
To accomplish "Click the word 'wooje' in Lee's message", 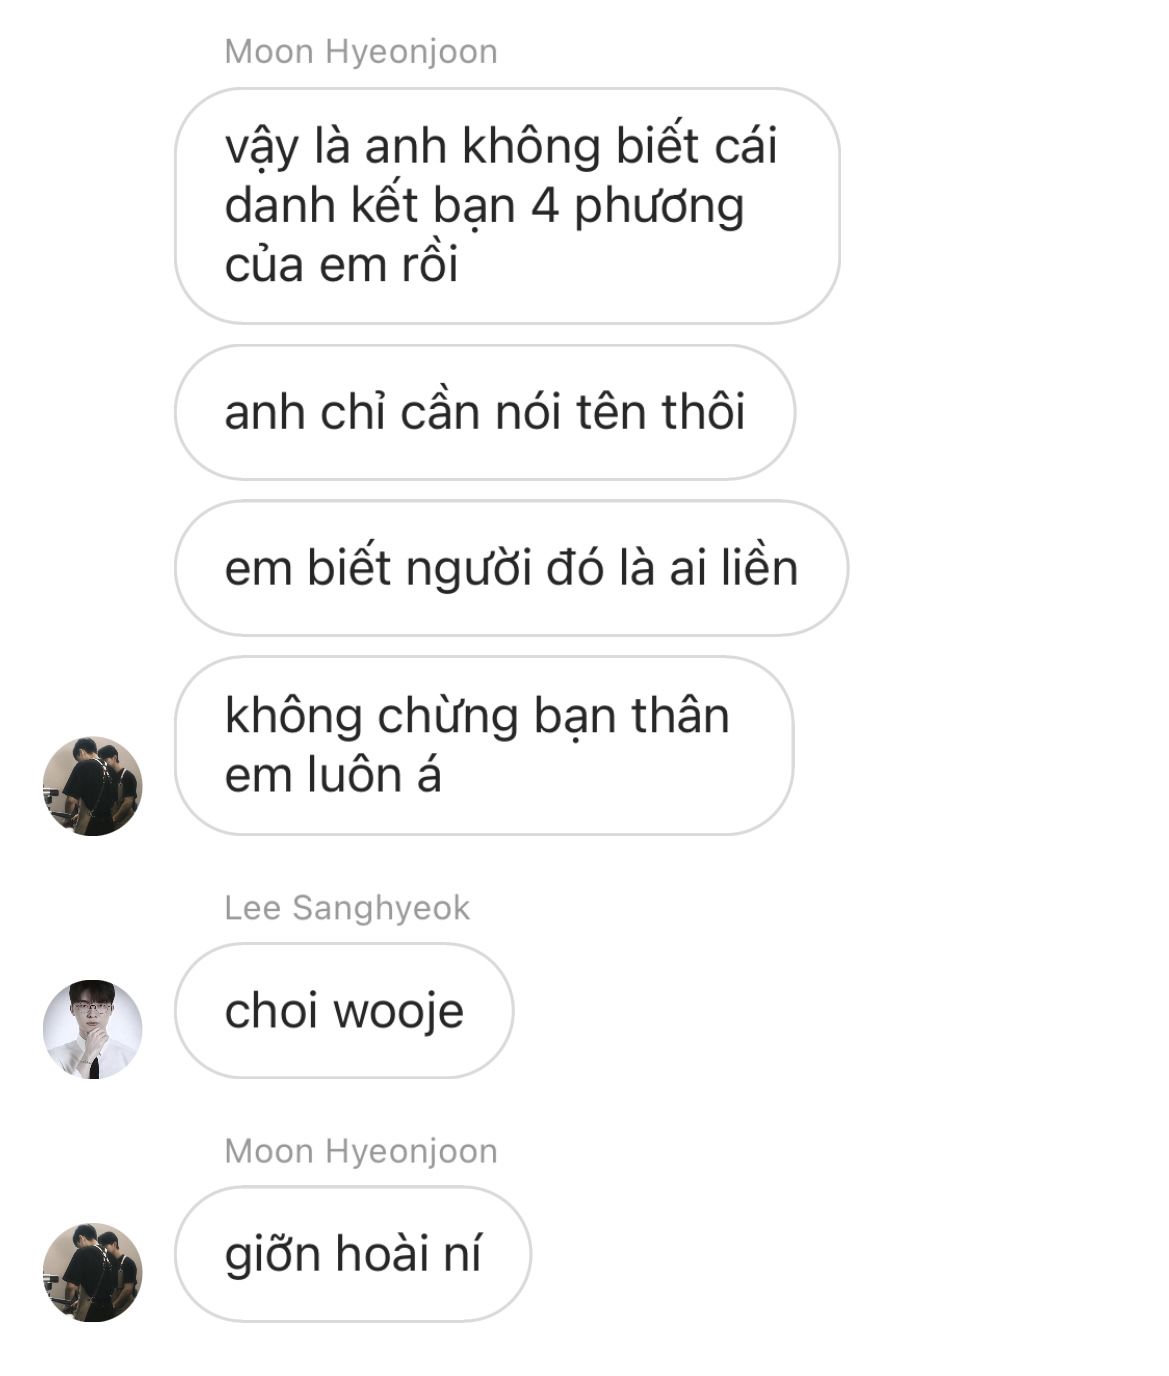I will [399, 1012].
